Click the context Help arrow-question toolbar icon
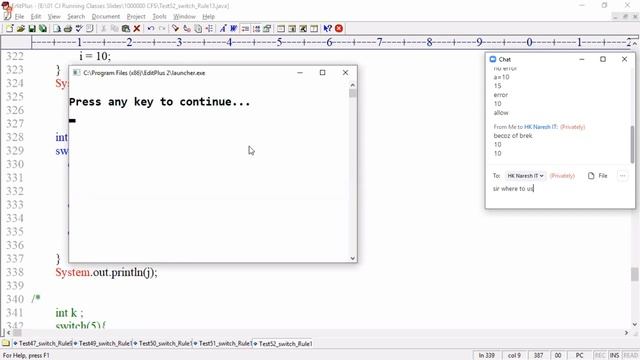This screenshot has height=360, width=640. (327, 29)
